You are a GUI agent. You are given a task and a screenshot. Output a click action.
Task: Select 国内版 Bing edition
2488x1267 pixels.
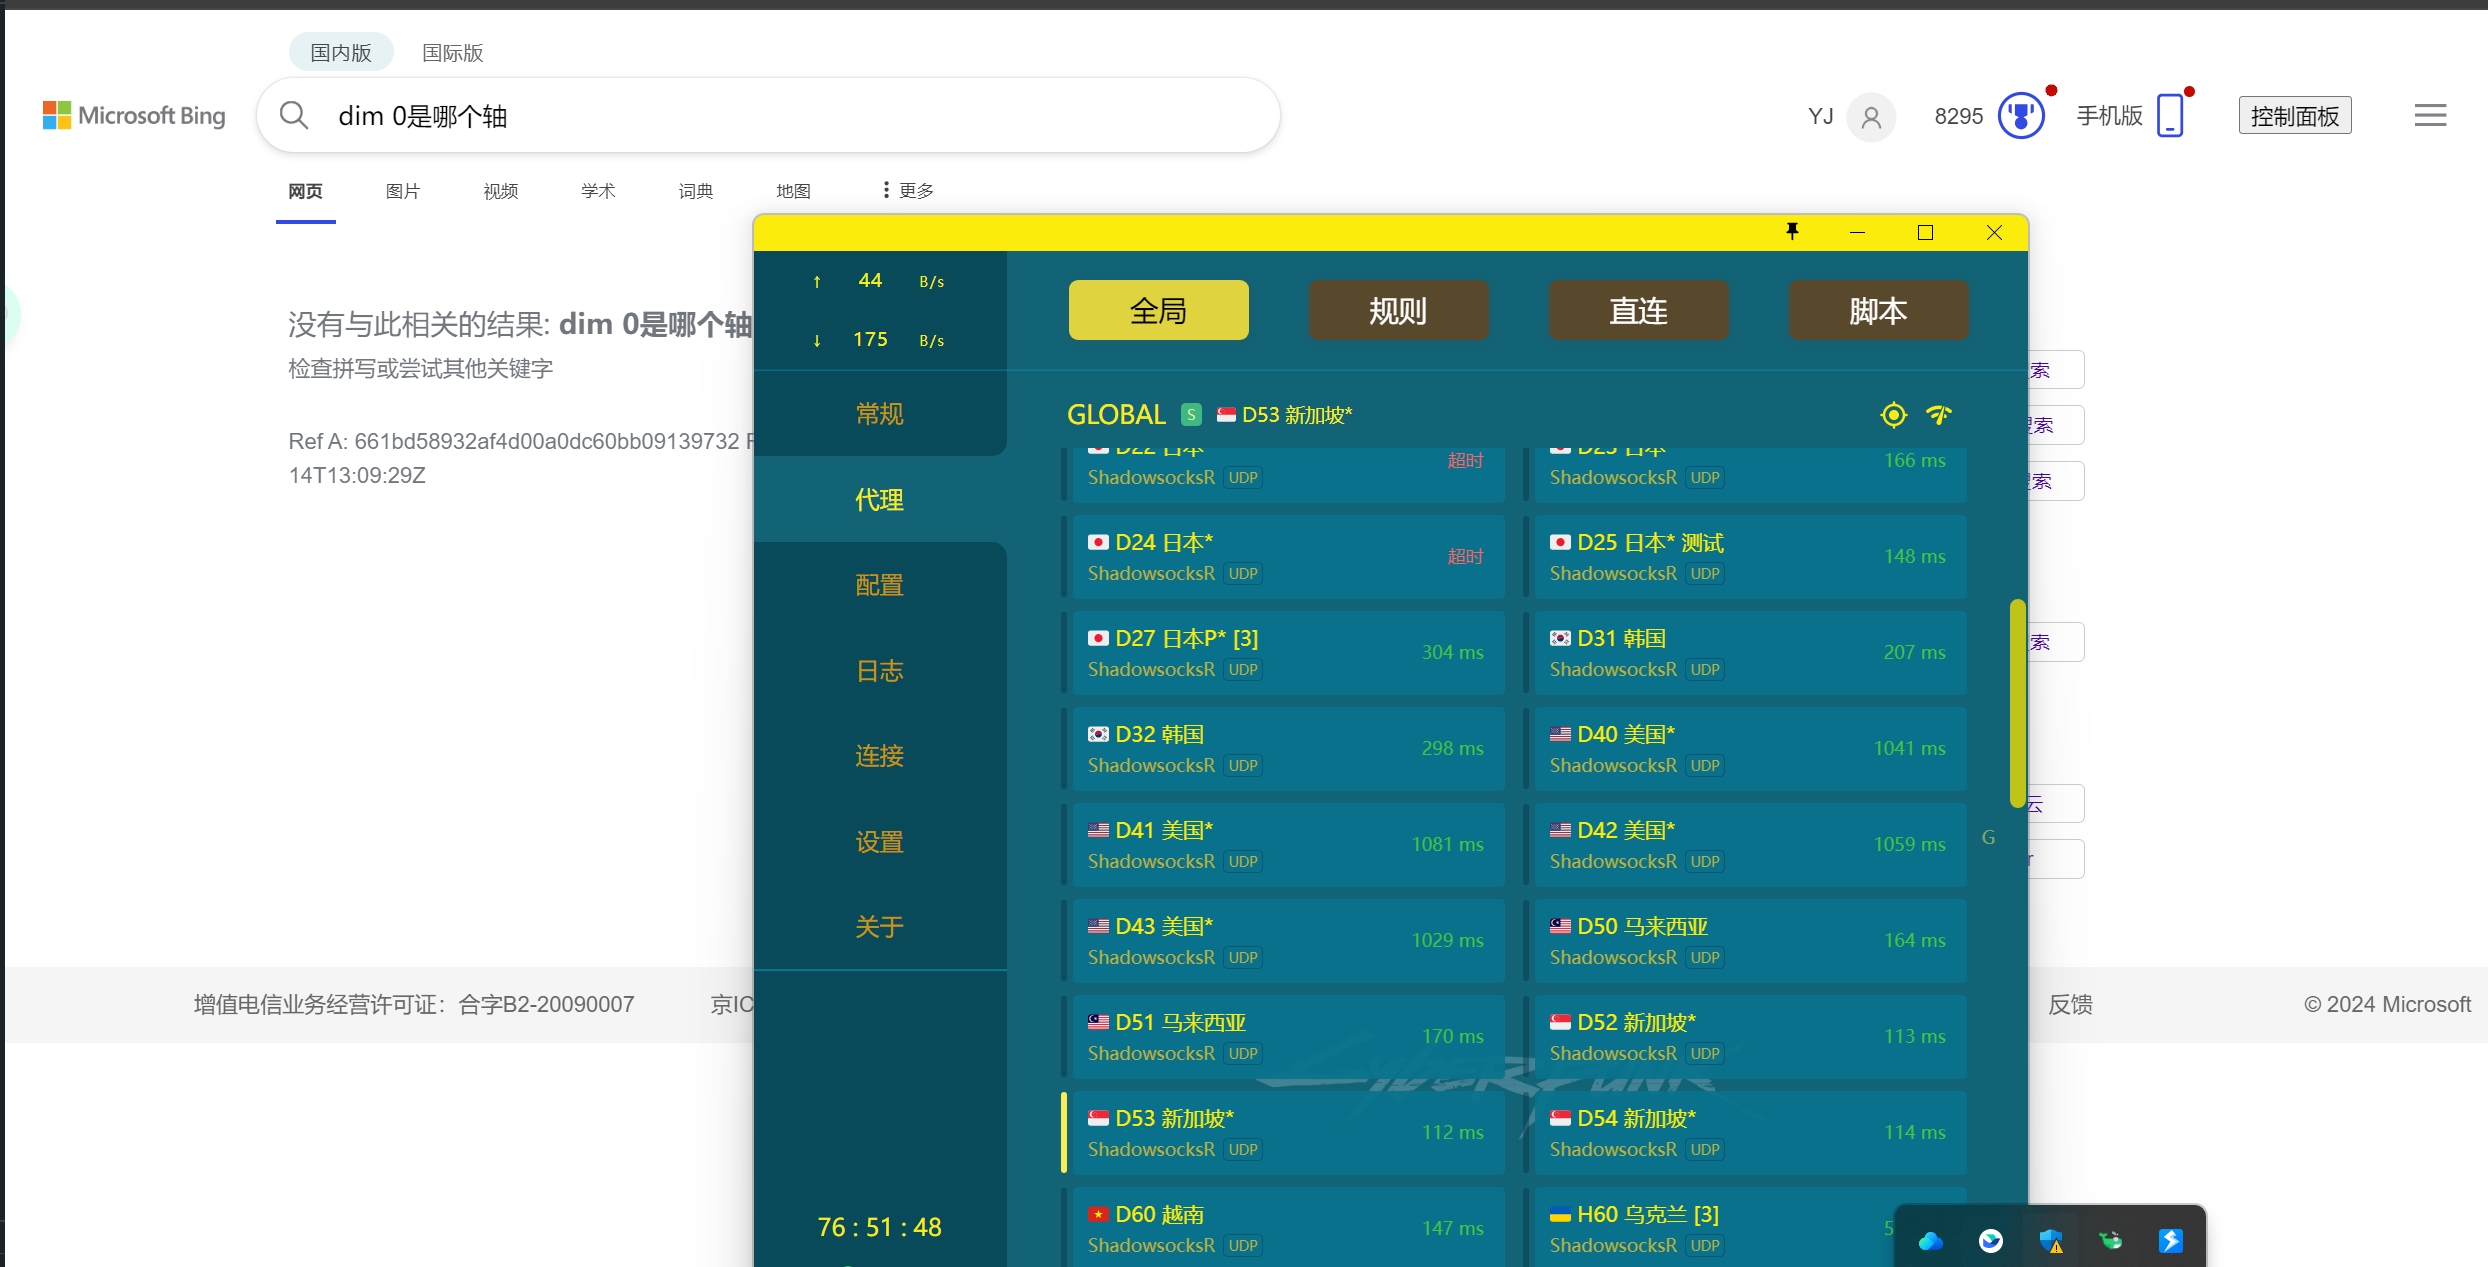click(341, 52)
